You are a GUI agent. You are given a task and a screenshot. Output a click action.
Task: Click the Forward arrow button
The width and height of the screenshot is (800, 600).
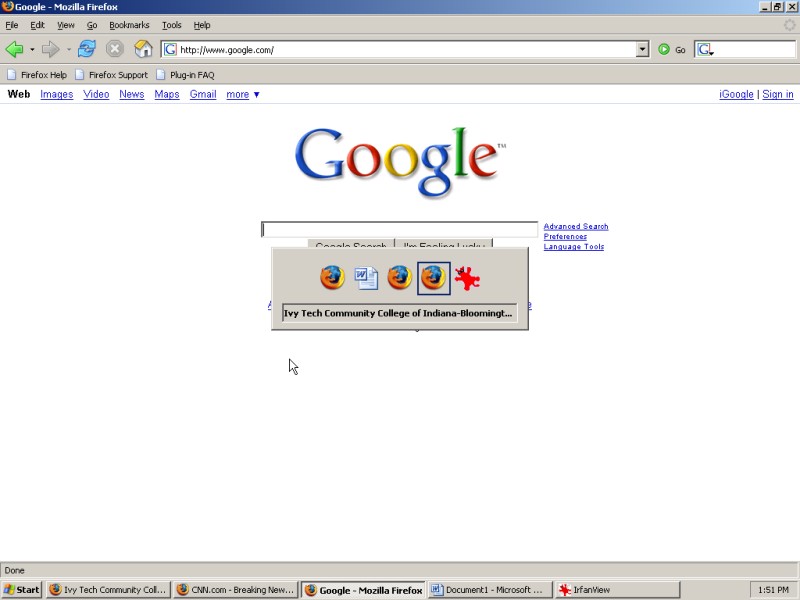click(50, 49)
